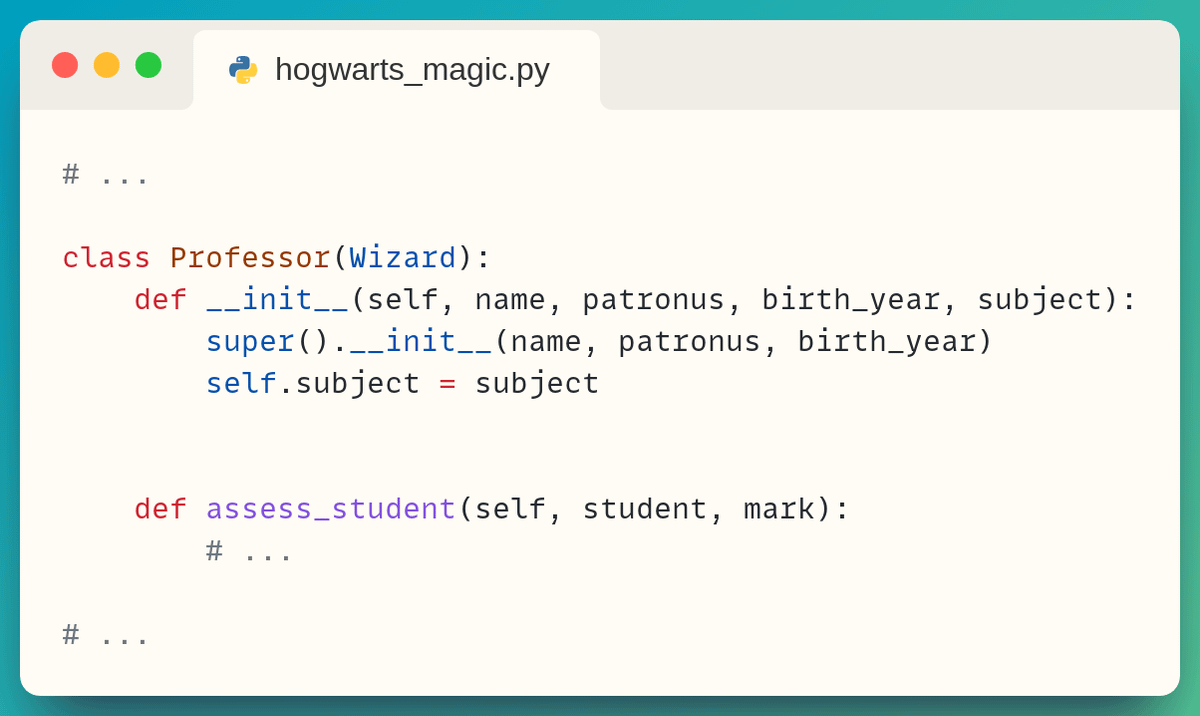Click 'subject' parameter in the __init__ signature
Viewport: 1200px width, 716px height.
coord(1039,300)
